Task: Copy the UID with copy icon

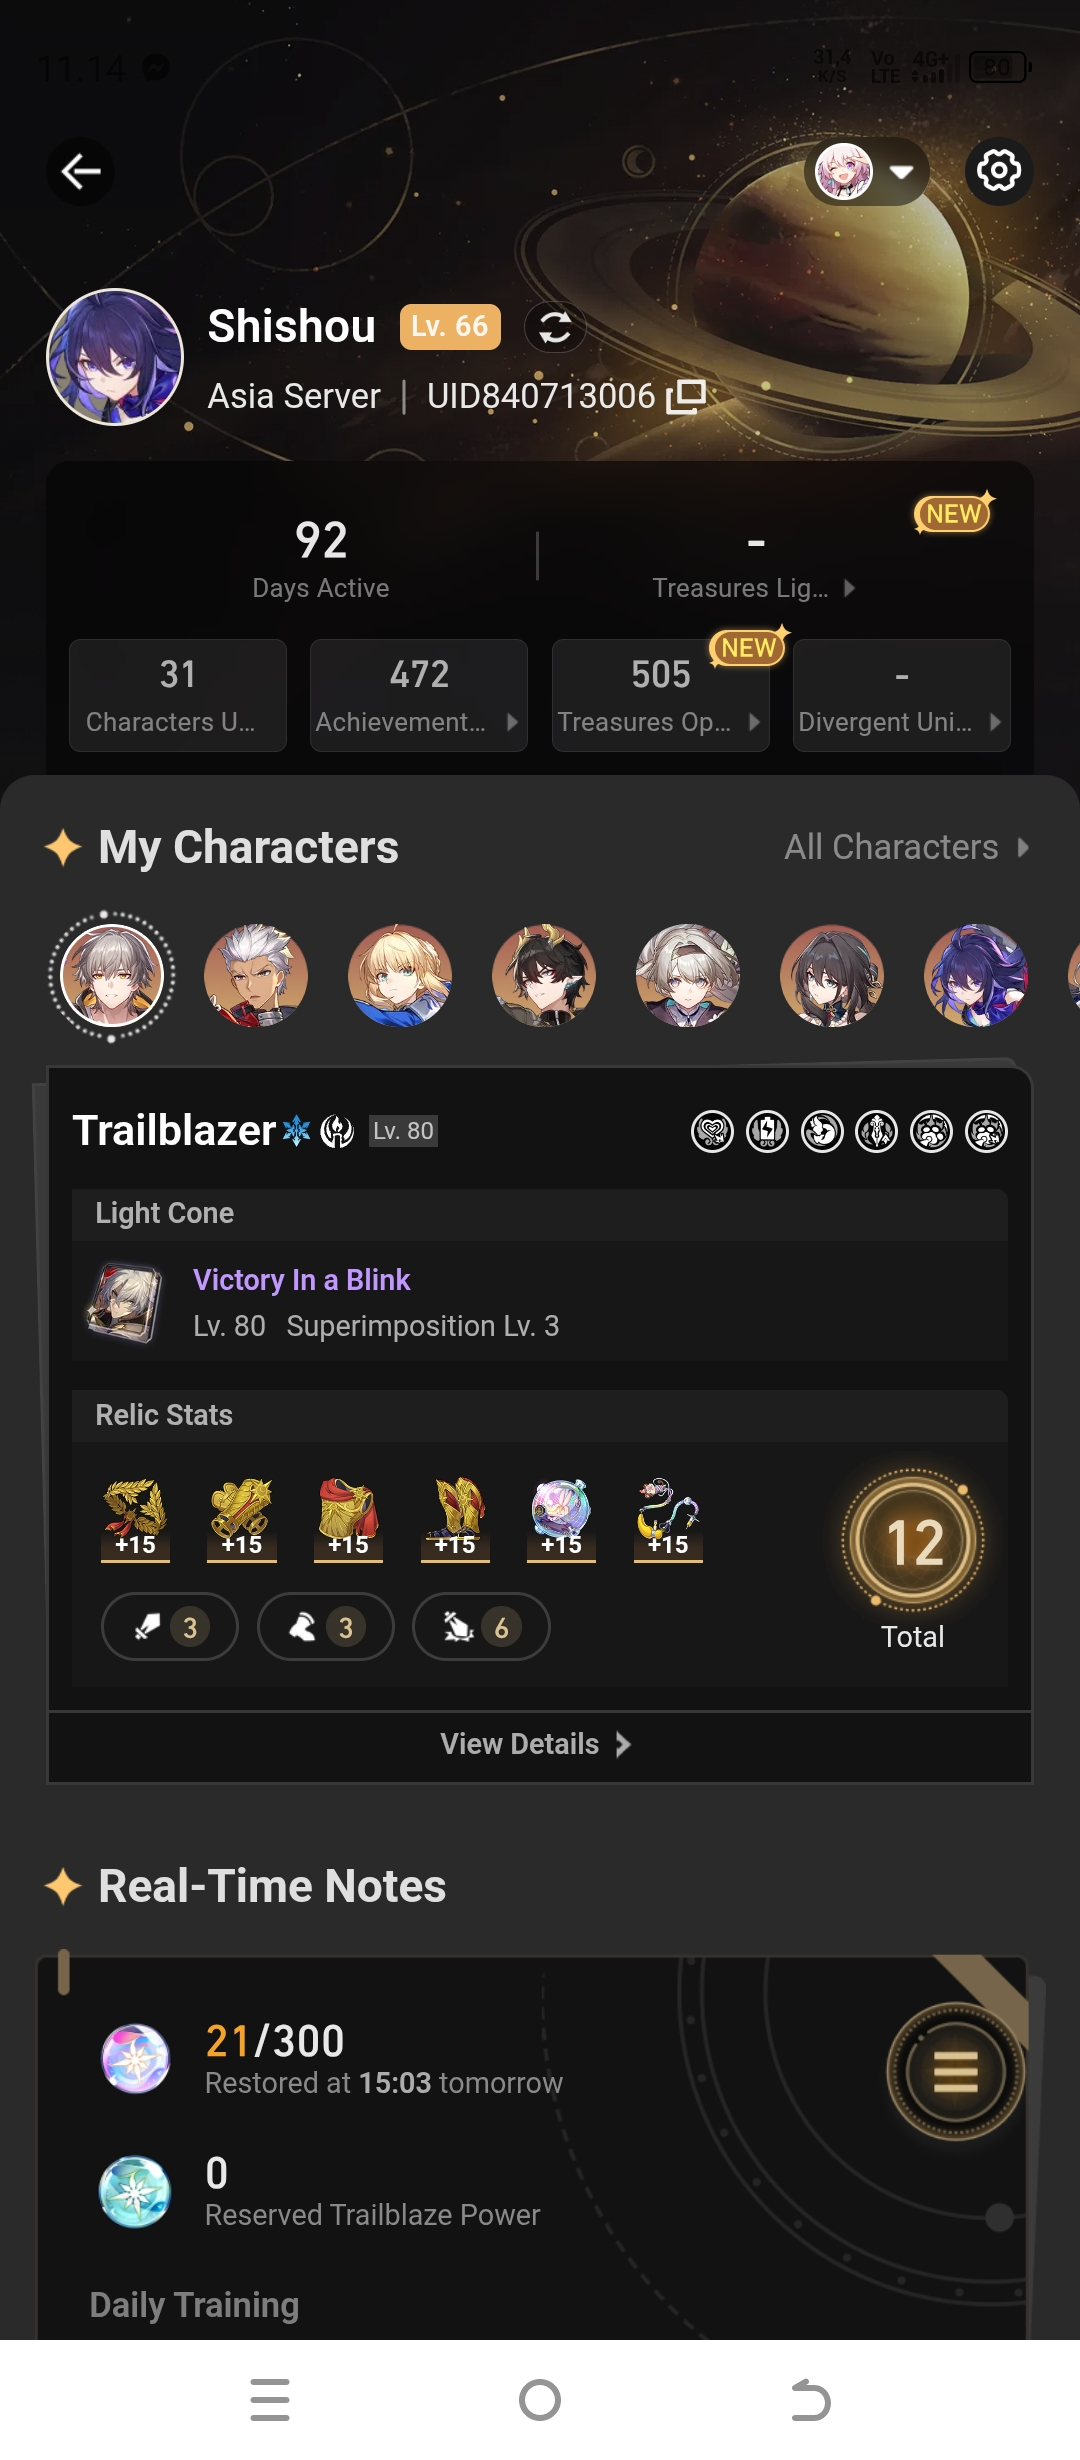Action: click(x=686, y=396)
